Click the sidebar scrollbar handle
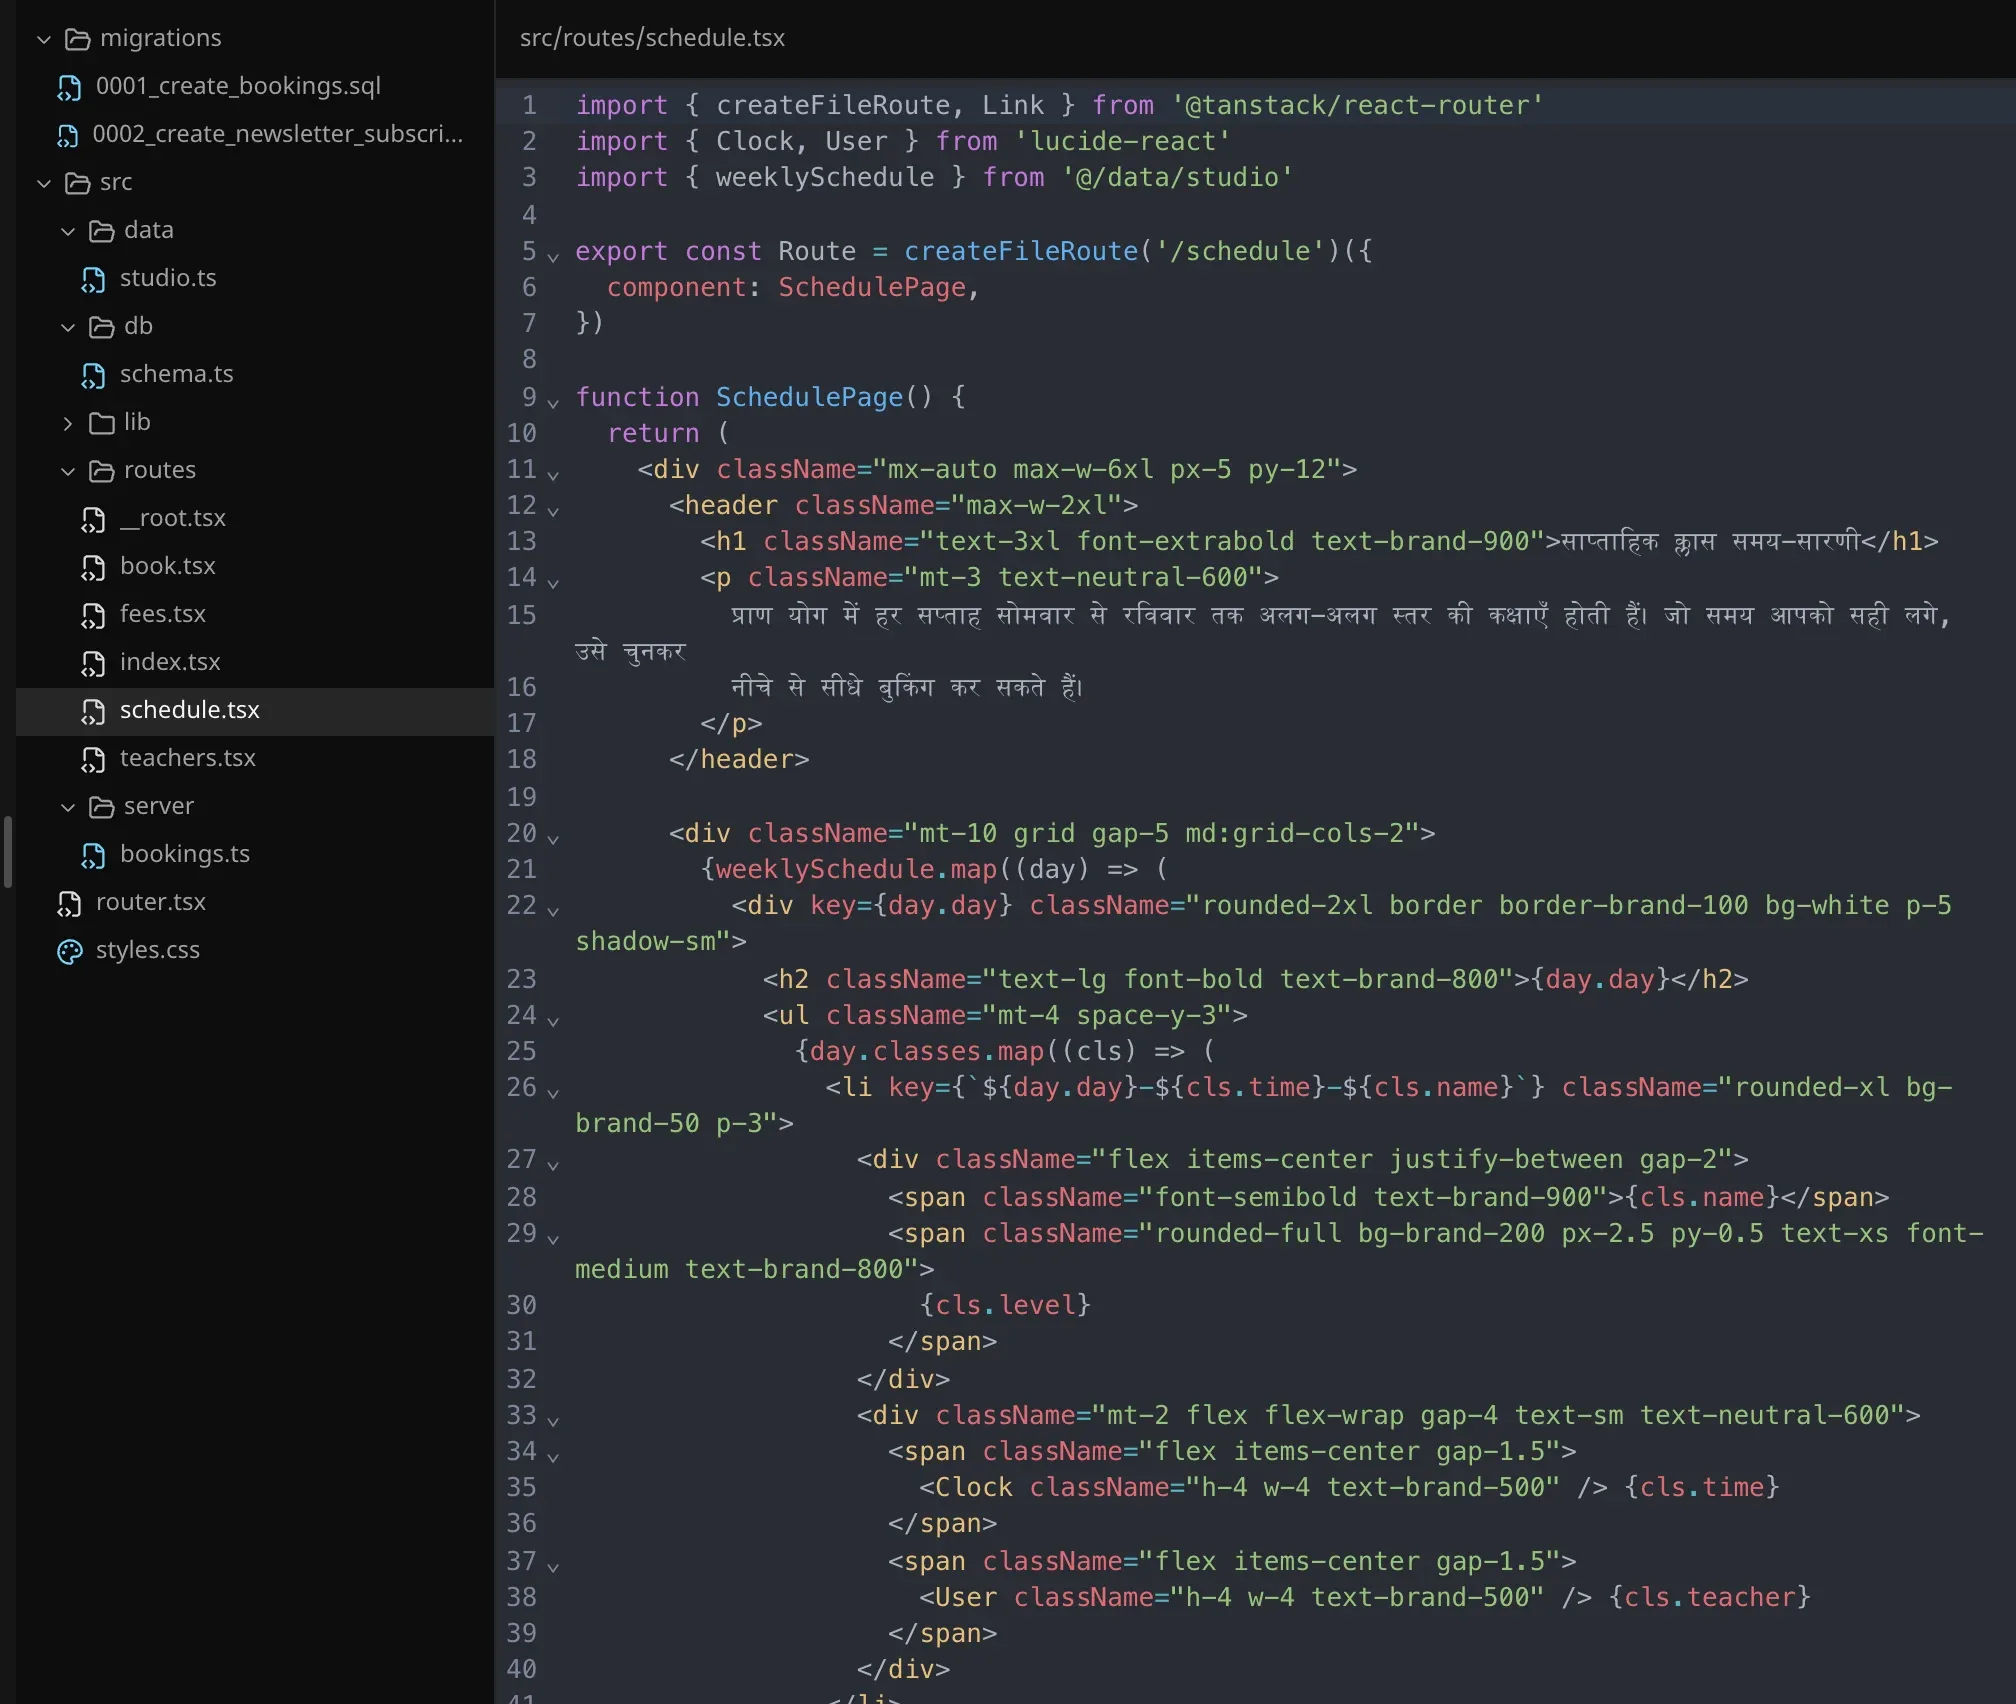Screen dimensions: 2016x1704 [7, 852]
